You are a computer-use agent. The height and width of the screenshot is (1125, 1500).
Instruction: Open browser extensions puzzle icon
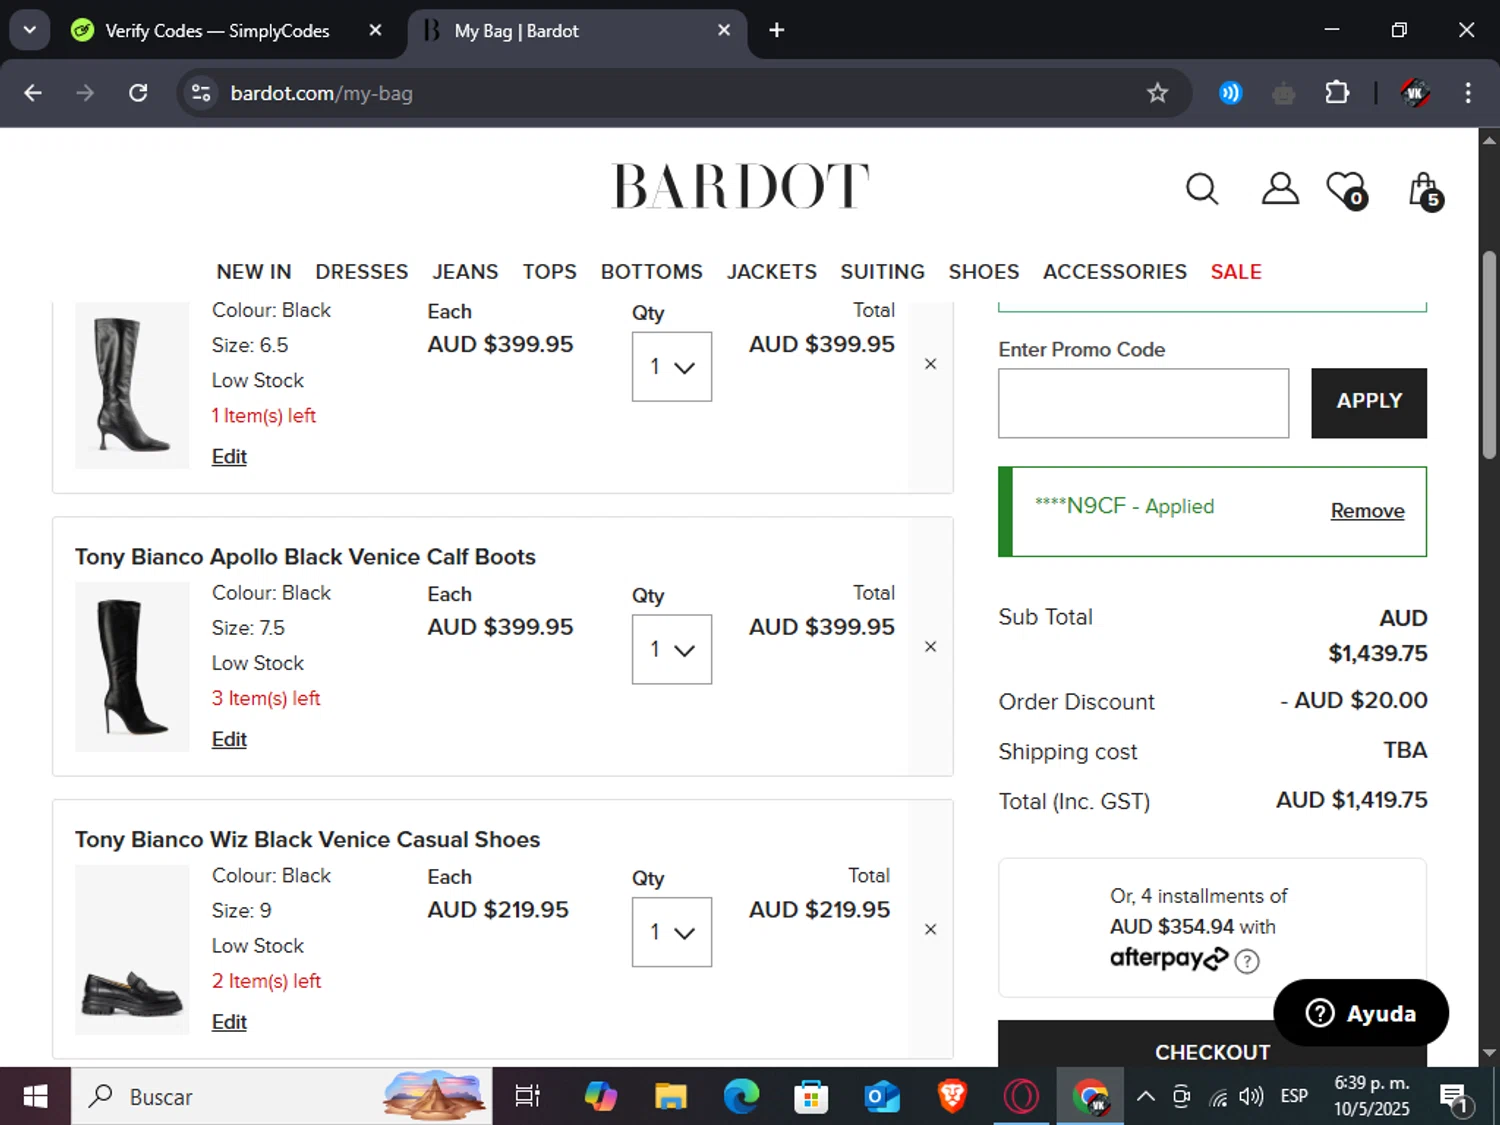click(x=1337, y=93)
